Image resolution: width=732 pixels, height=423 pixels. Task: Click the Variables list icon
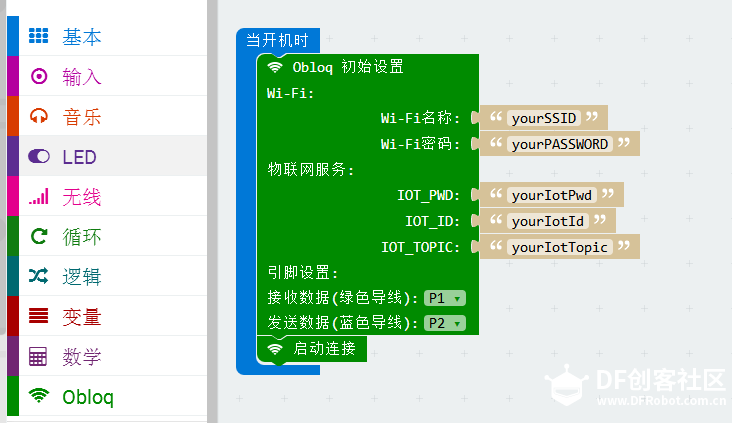39,317
